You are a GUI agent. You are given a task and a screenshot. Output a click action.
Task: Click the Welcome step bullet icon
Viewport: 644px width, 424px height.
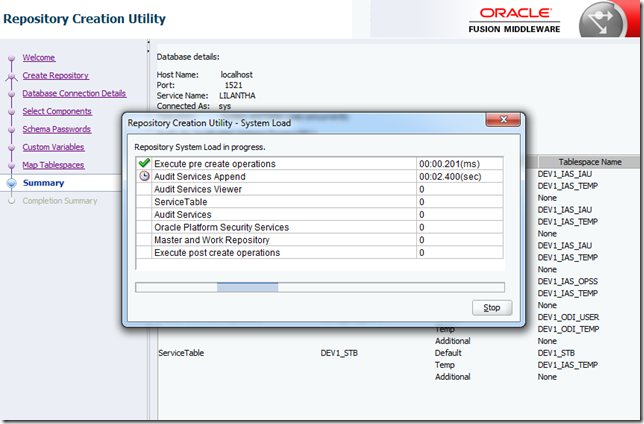(12, 58)
